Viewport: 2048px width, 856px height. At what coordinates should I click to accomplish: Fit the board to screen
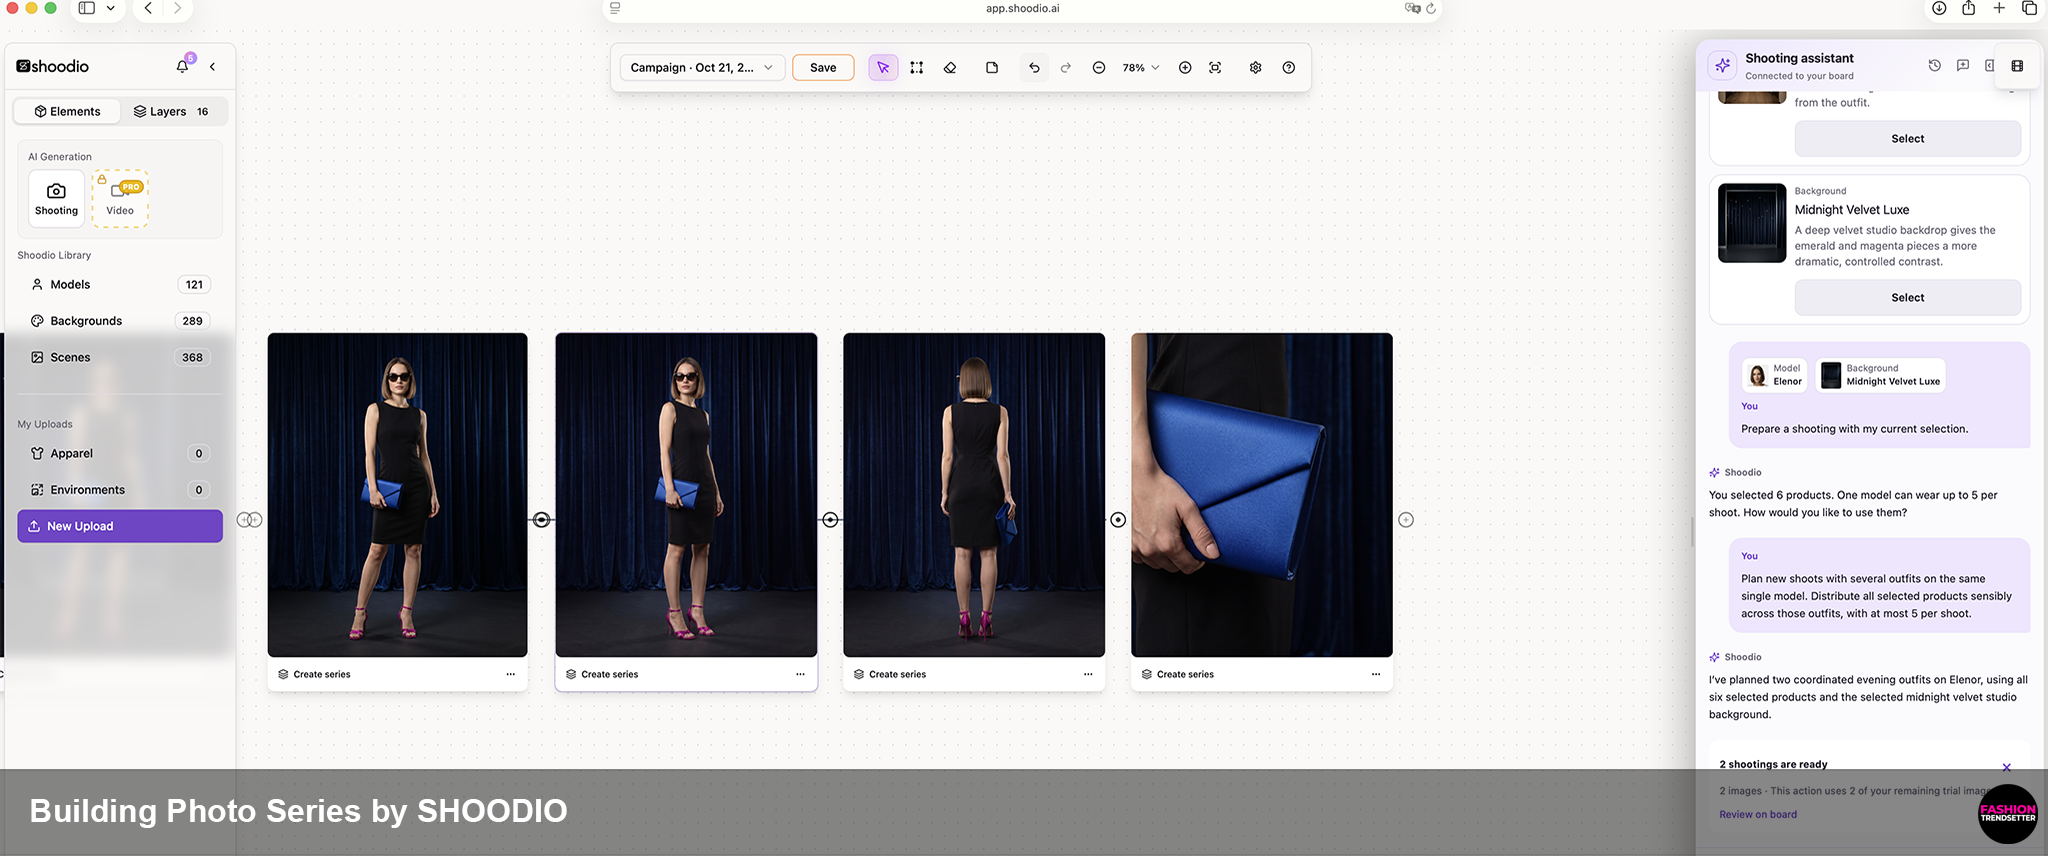click(x=1215, y=68)
